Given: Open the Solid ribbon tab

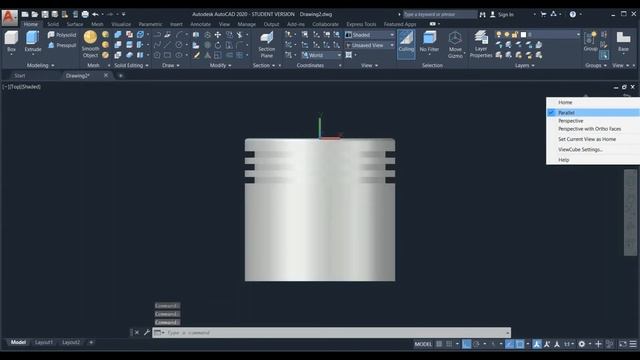Looking at the screenshot, I should (x=53, y=24).
